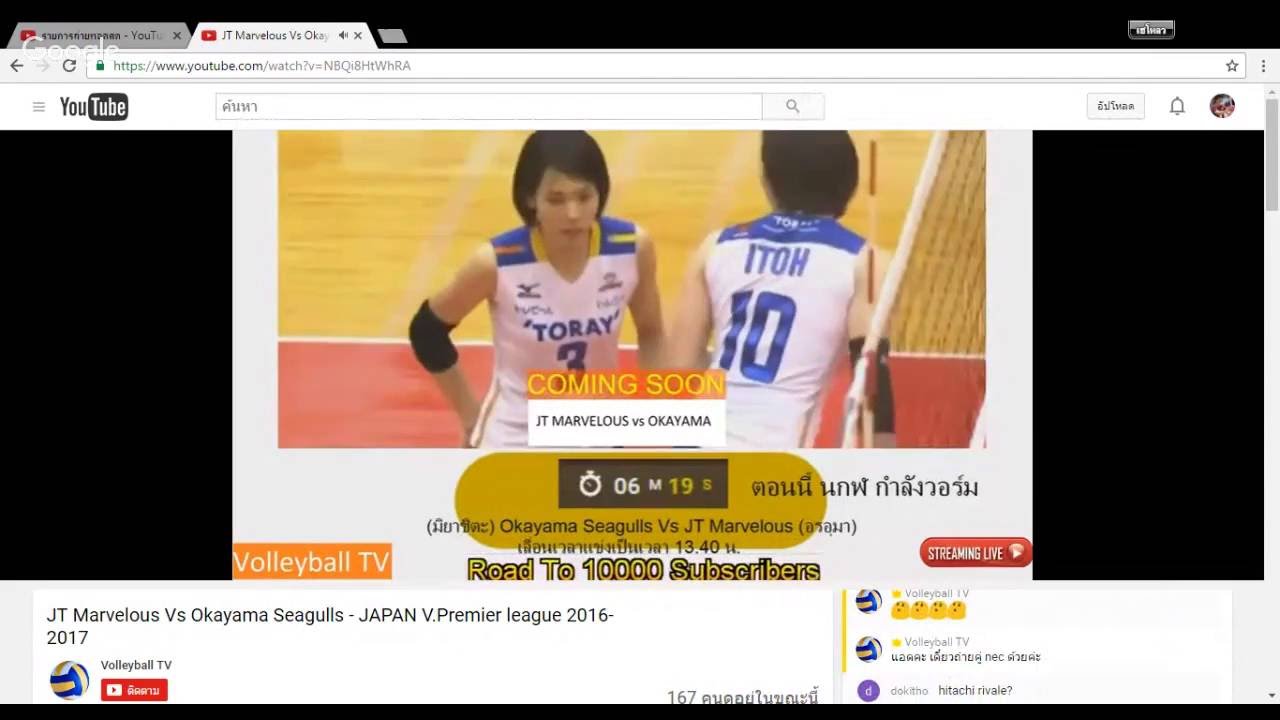
Task: Click the emoji chat message from Volleyball TV
Action: click(928, 610)
